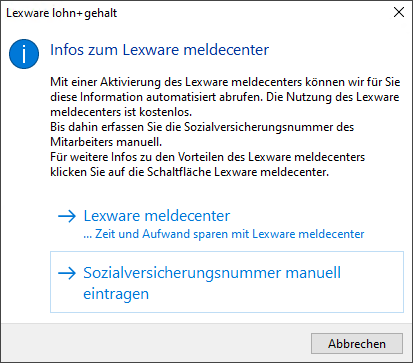Click the 'Lexware lohn+gehalt' title bar text
This screenshot has width=413, height=363.
[x=62, y=13]
